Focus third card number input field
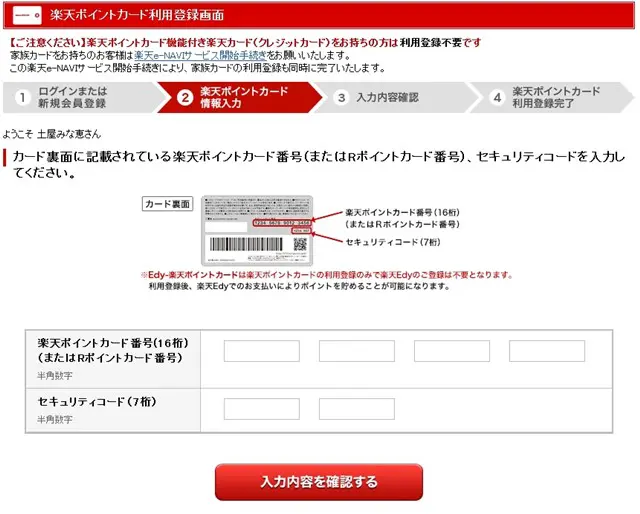 [452, 351]
